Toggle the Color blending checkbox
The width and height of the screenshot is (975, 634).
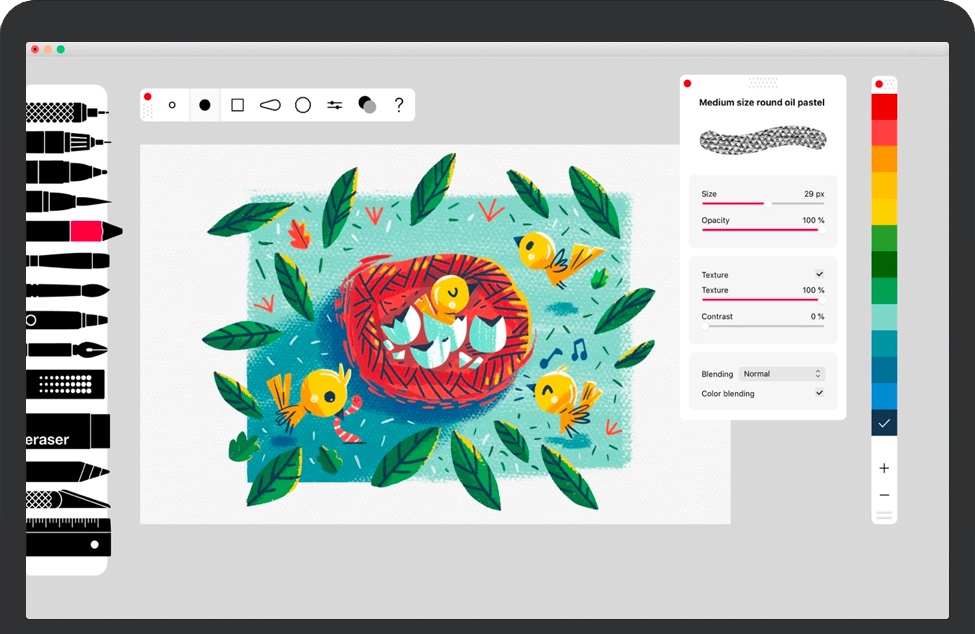pyautogui.click(x=819, y=393)
